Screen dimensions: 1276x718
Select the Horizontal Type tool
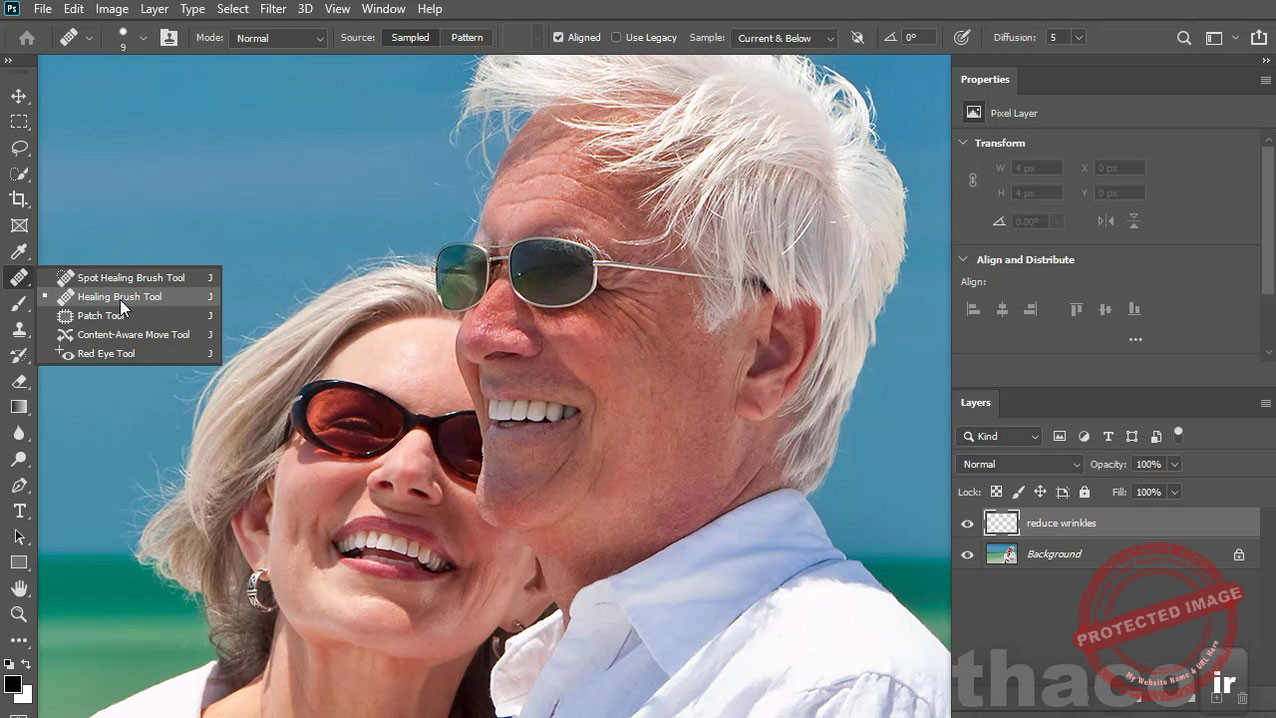pyautogui.click(x=19, y=511)
